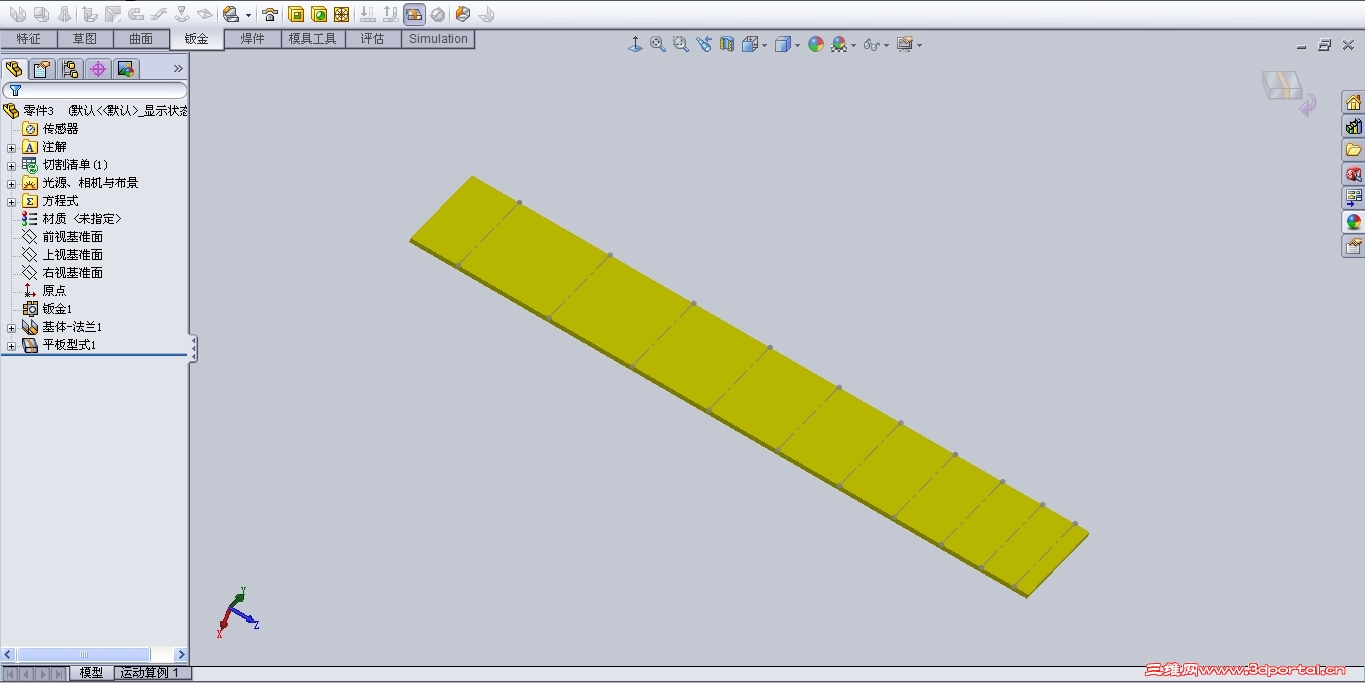Switch to the 曲面 tab
This screenshot has height=683, width=1365.
tap(141, 39)
